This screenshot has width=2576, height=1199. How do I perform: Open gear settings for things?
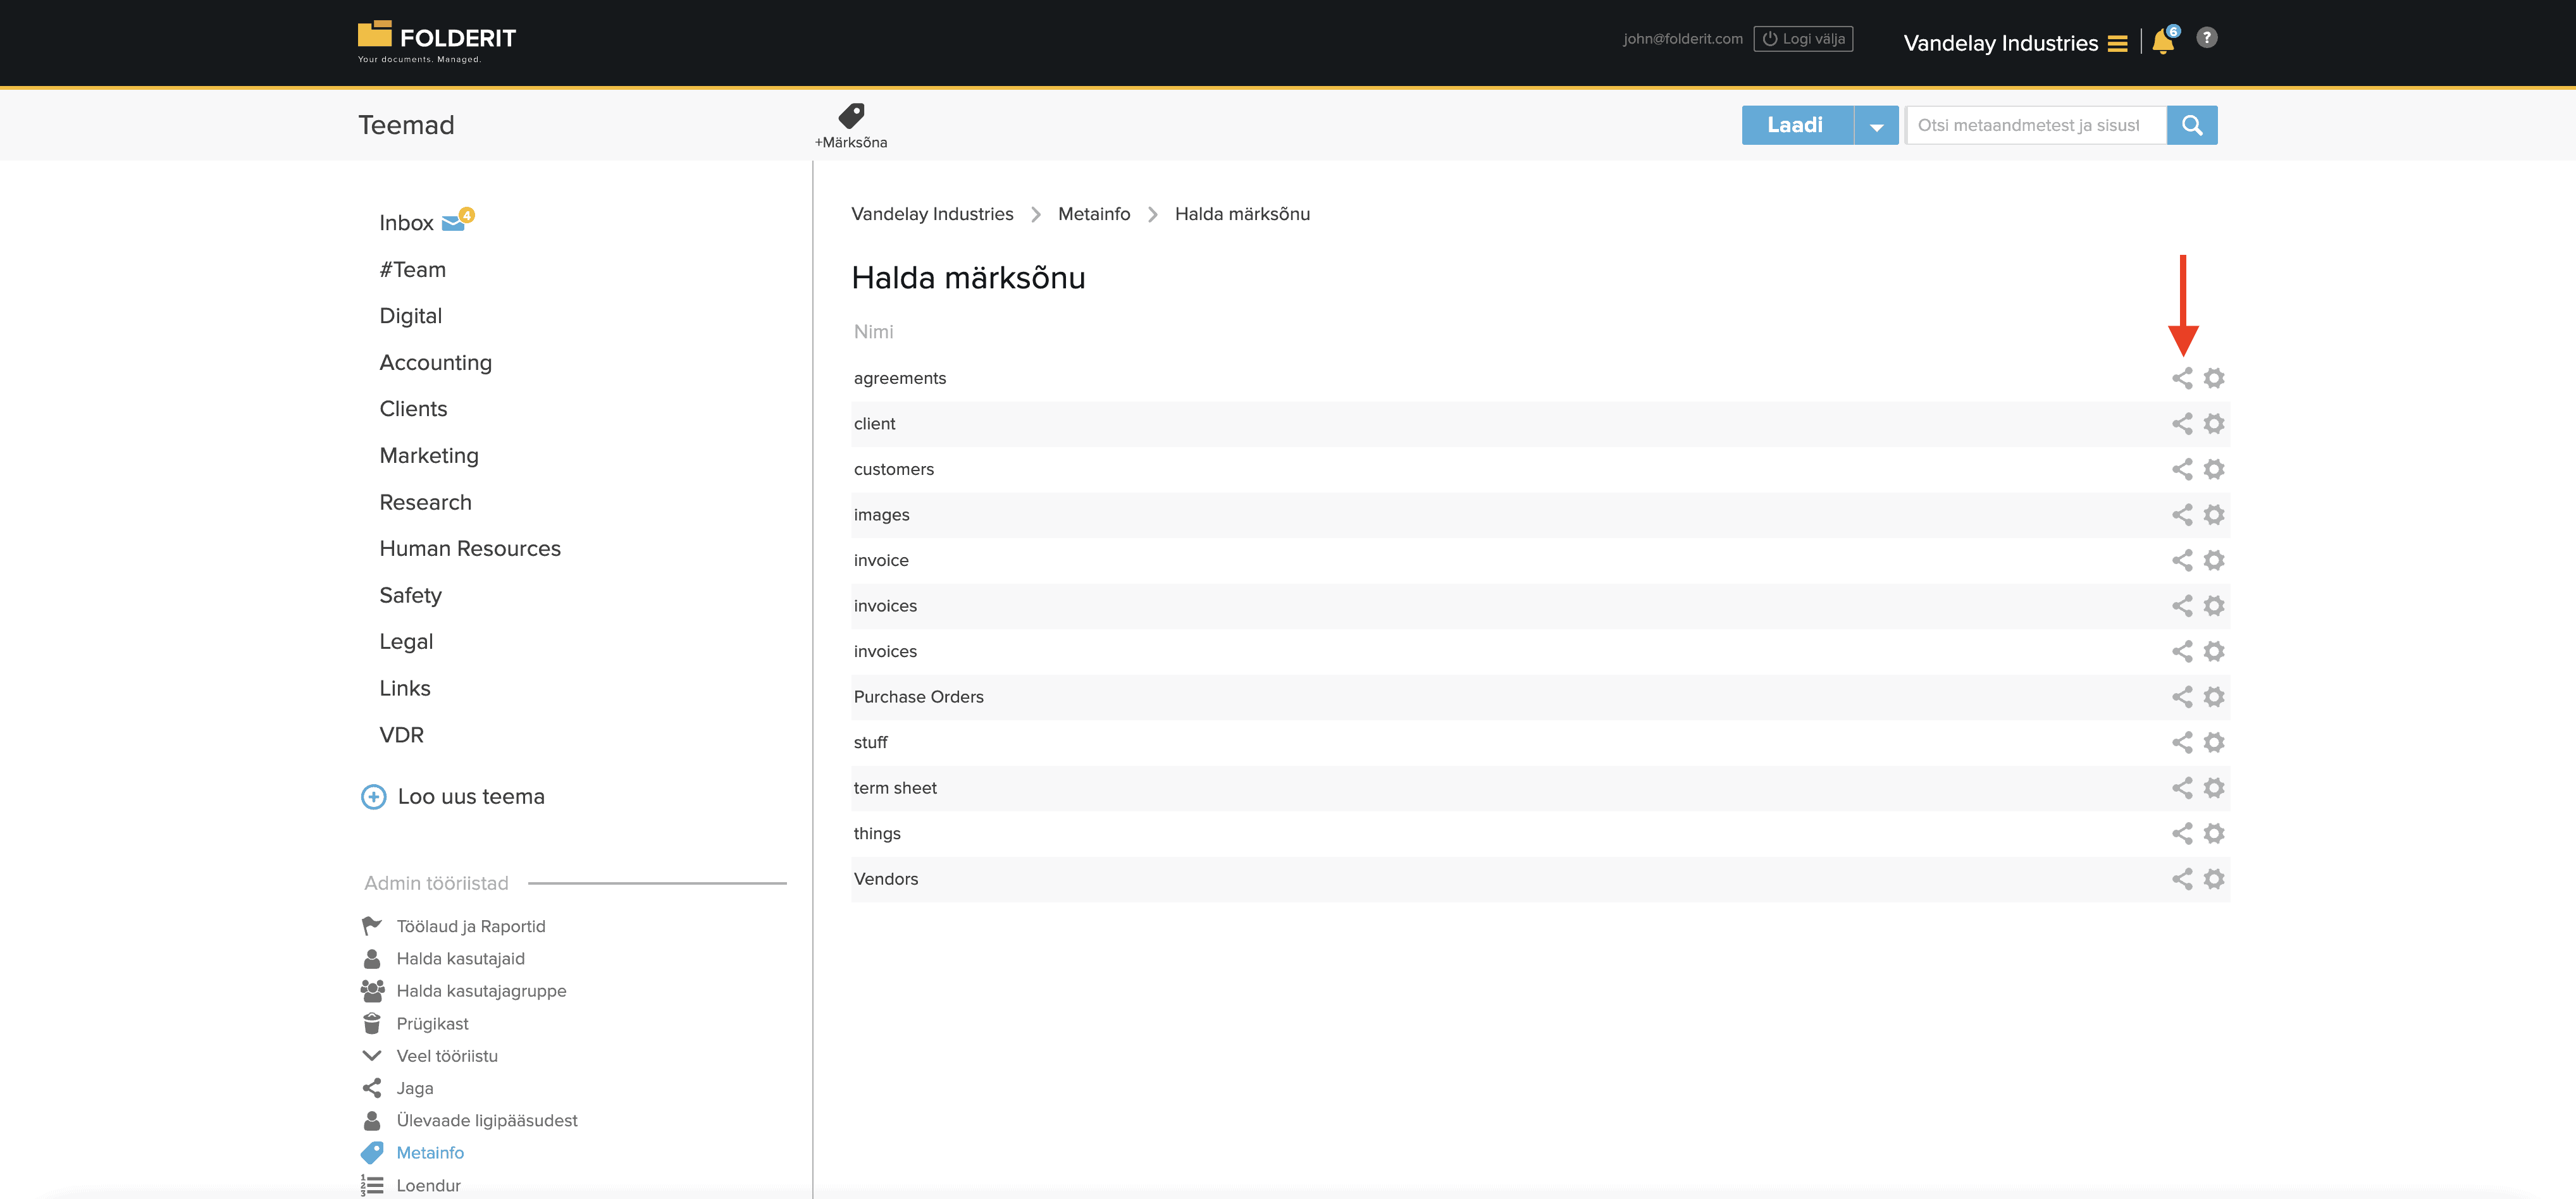2214,833
